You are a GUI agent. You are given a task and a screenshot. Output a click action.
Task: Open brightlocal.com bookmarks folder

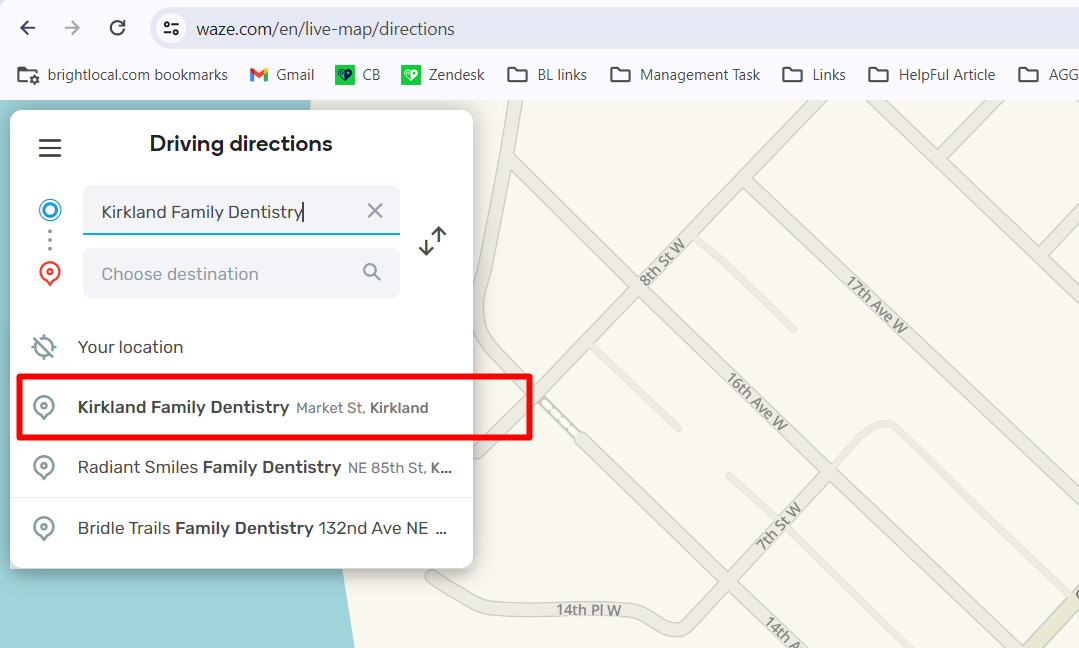point(122,74)
